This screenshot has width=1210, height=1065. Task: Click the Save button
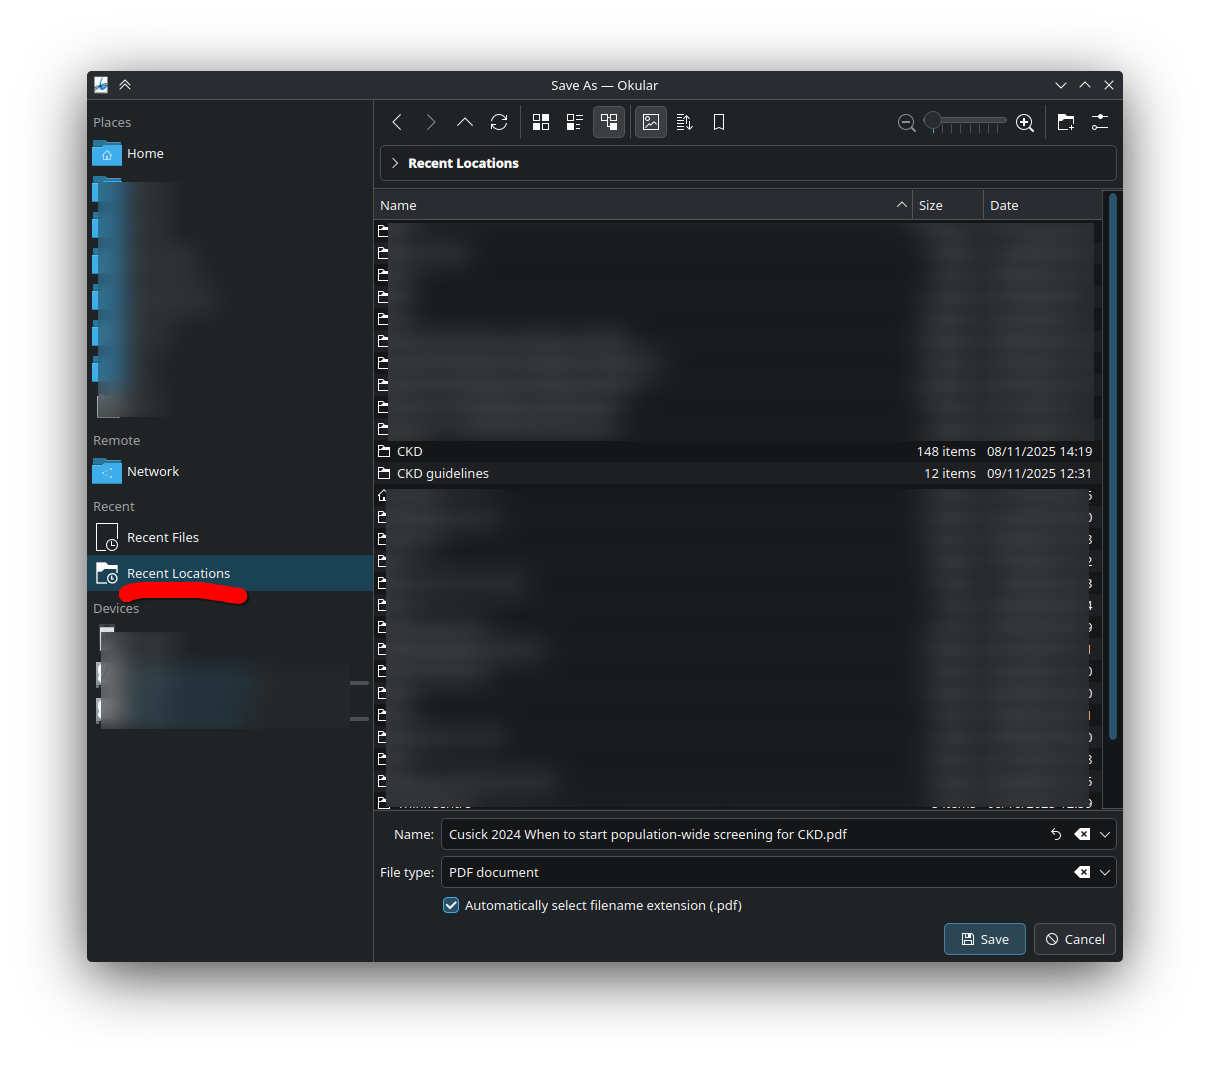[984, 939]
